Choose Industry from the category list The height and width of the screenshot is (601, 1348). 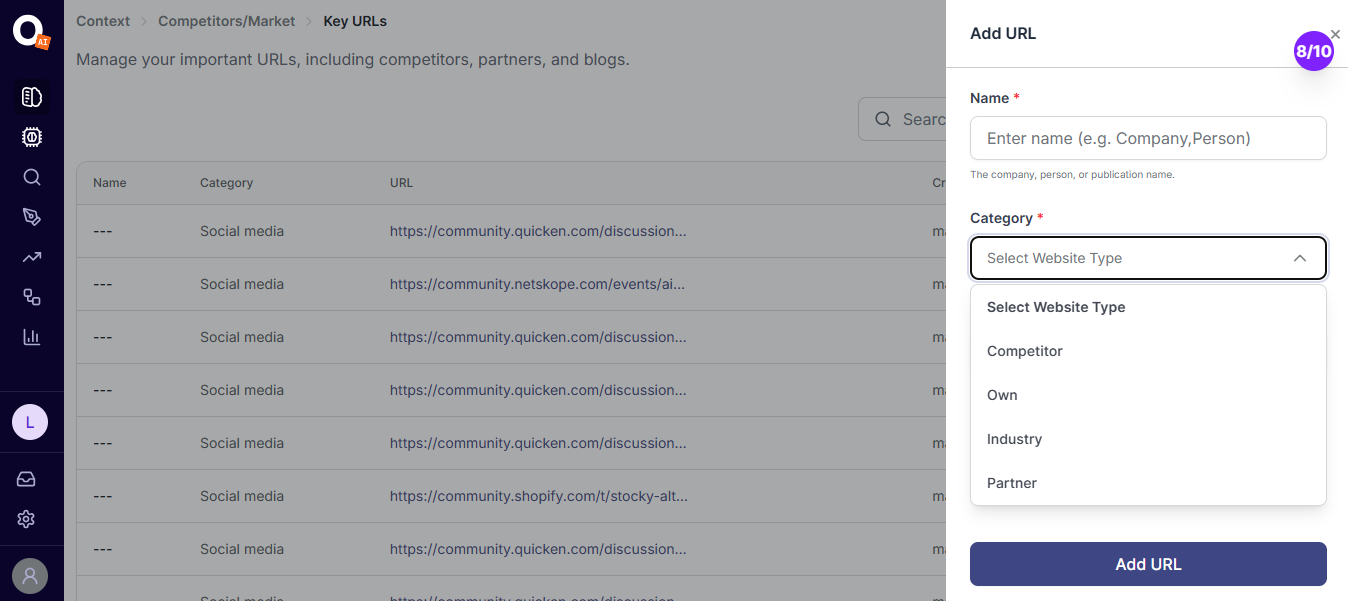(1148, 439)
